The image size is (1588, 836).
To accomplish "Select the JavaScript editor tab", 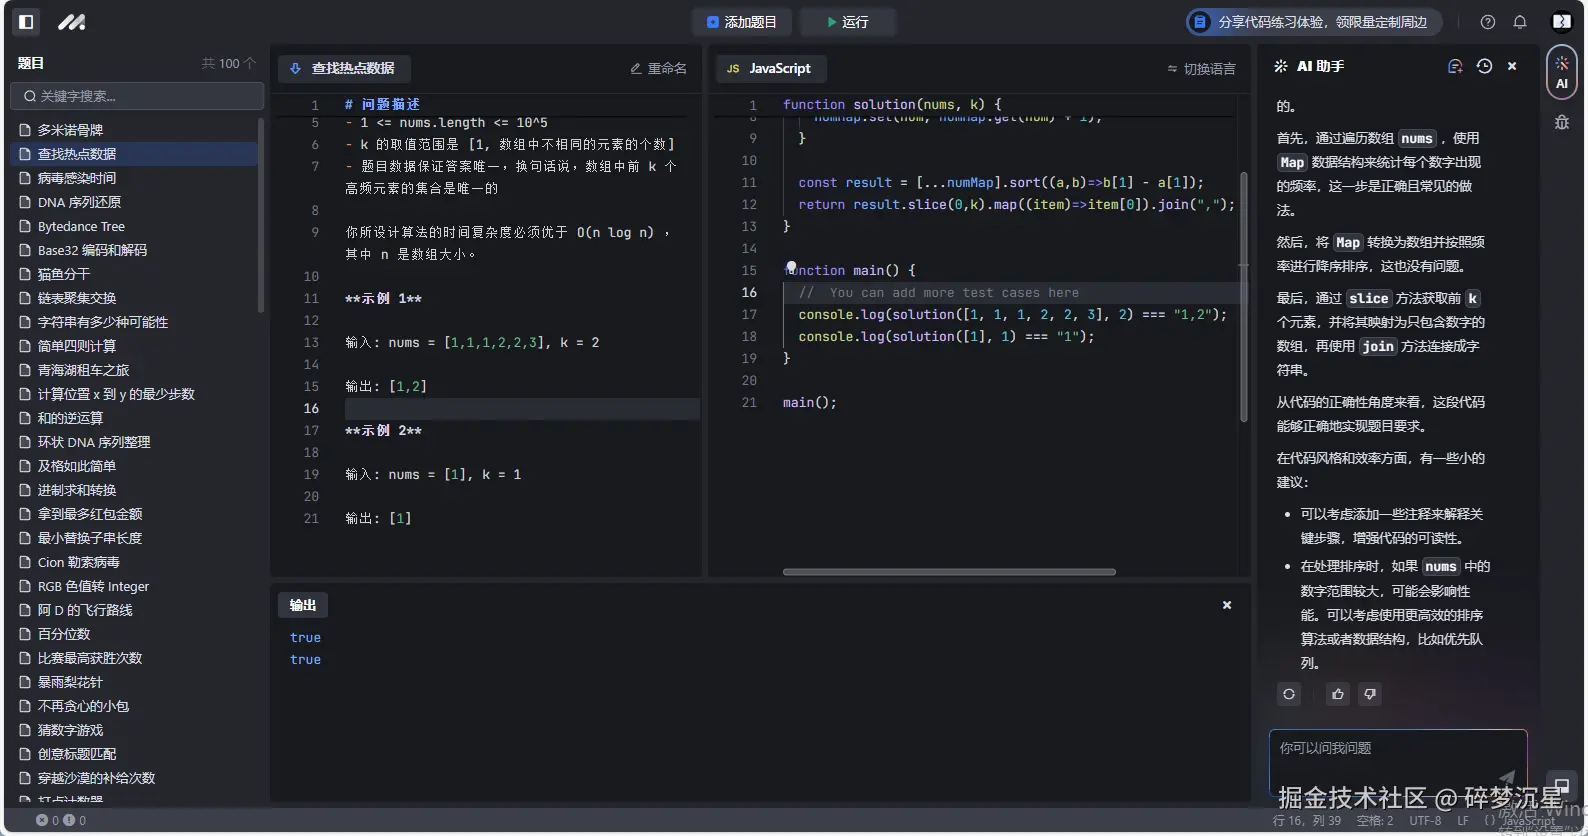I will pos(770,68).
